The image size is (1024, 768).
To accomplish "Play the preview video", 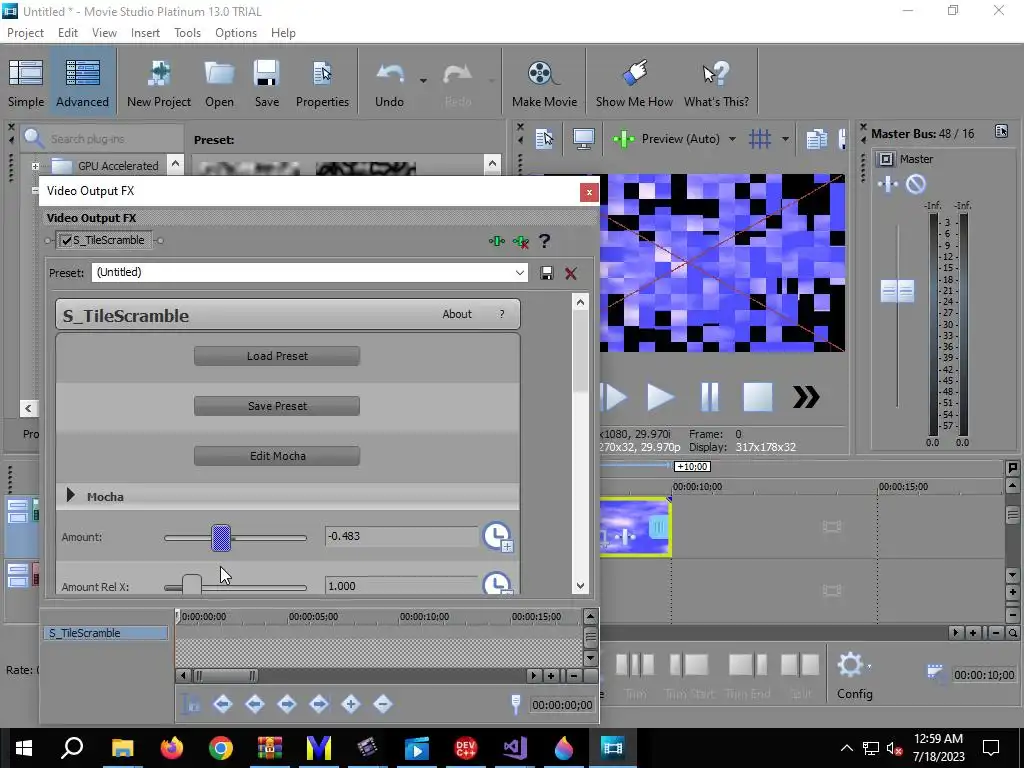I will (x=660, y=397).
